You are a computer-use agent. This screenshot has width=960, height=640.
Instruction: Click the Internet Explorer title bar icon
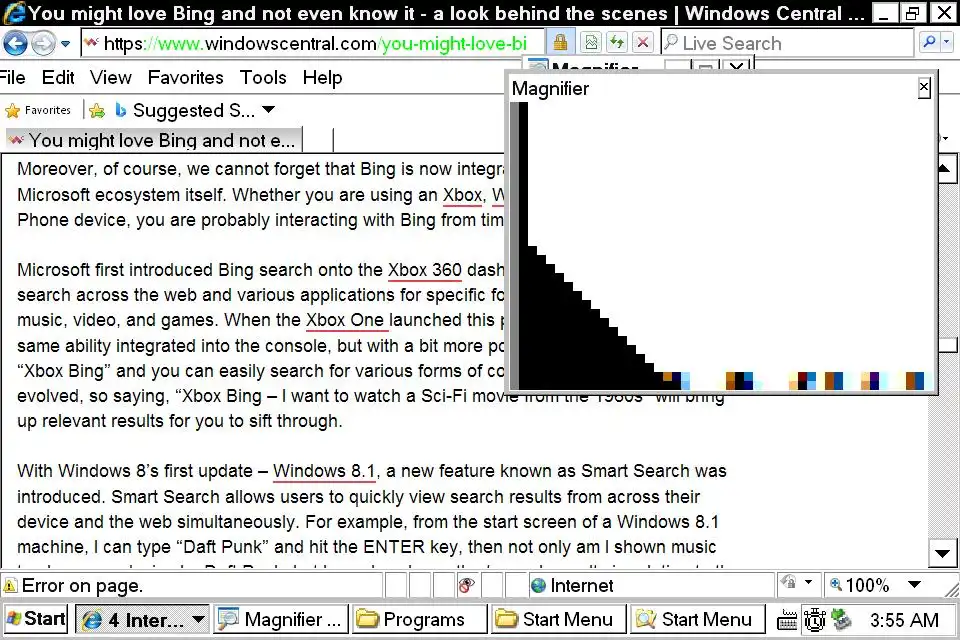(15, 13)
